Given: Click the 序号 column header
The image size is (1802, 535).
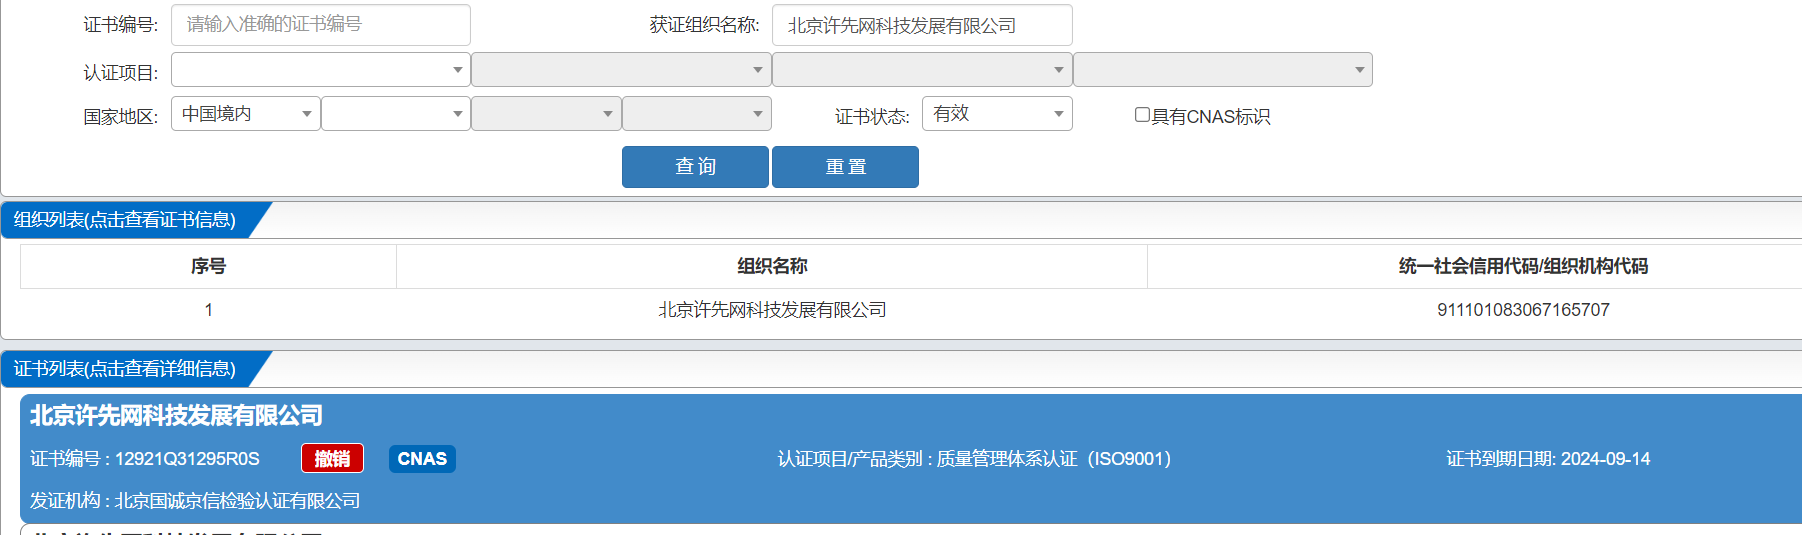Looking at the screenshot, I should point(208,266).
